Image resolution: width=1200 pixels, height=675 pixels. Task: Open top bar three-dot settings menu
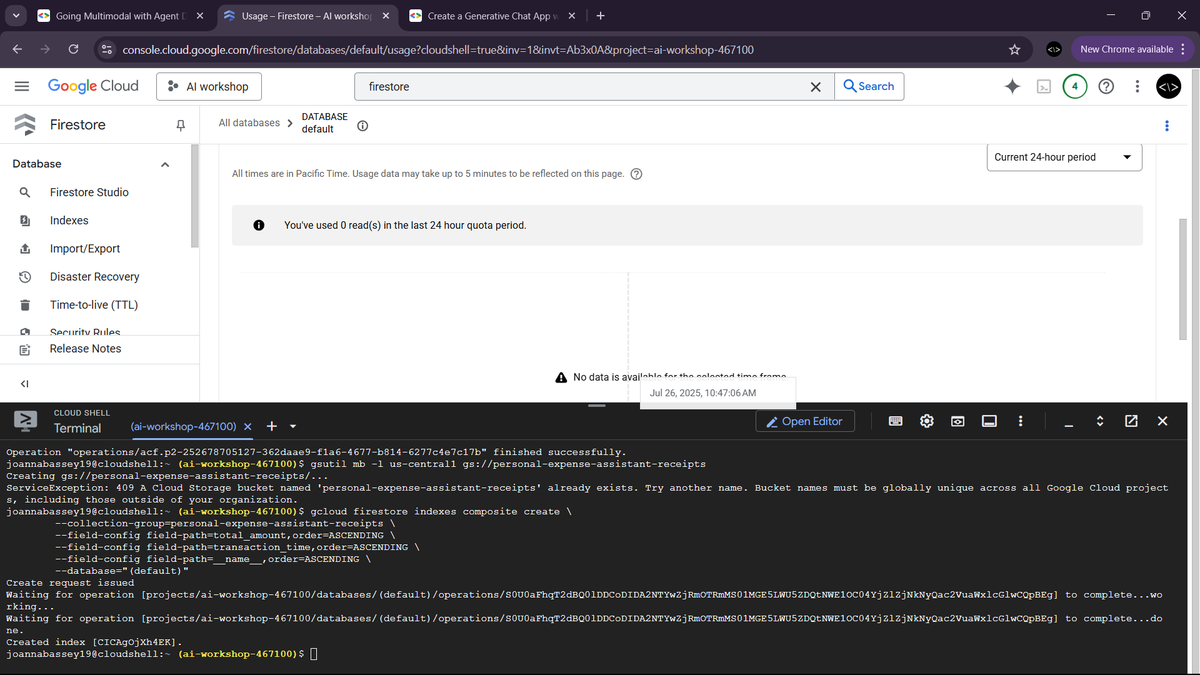[1137, 86]
